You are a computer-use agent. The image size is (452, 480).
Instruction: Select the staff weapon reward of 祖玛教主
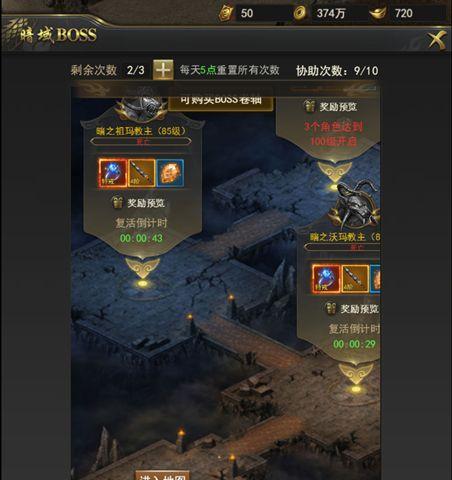142,173
